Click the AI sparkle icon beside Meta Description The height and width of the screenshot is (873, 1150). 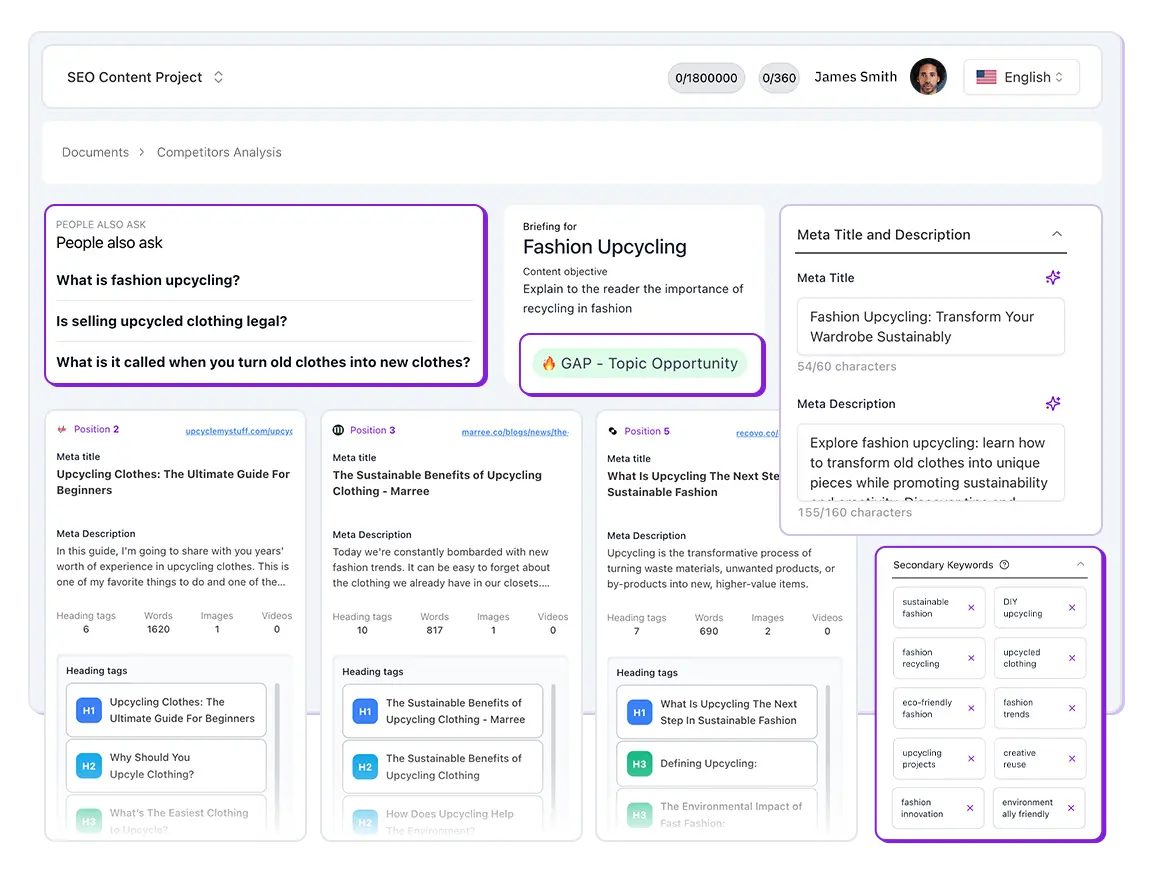[1052, 403]
